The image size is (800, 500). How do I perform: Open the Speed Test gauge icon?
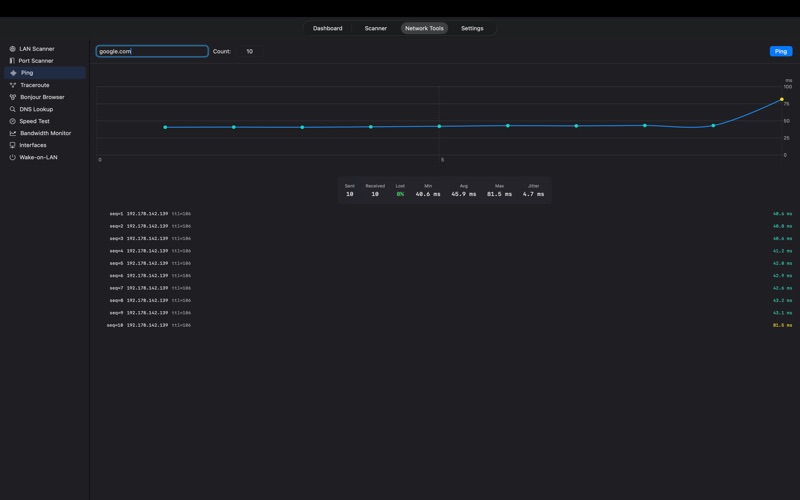tap(13, 121)
